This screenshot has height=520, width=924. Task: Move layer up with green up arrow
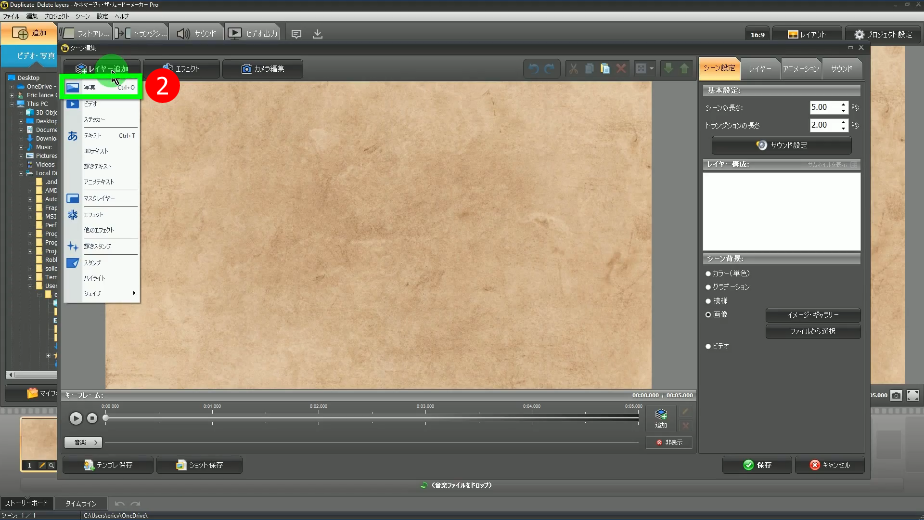point(684,69)
